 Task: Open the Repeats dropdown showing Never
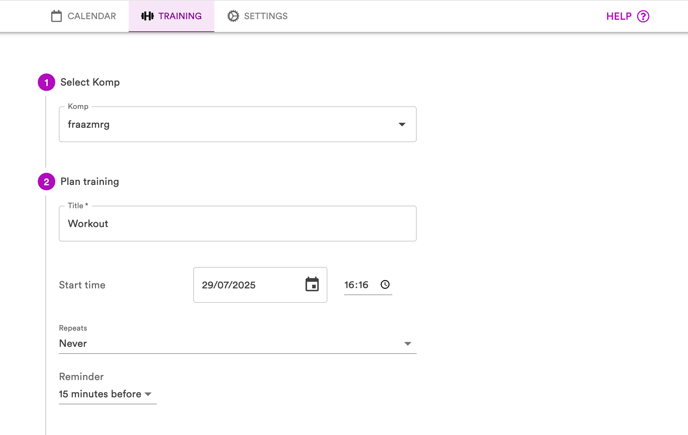(x=237, y=343)
